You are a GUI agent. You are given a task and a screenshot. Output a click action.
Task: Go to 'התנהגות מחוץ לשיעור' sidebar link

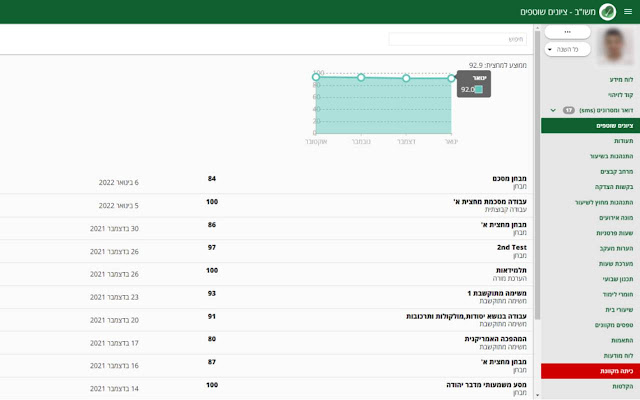[x=604, y=202]
